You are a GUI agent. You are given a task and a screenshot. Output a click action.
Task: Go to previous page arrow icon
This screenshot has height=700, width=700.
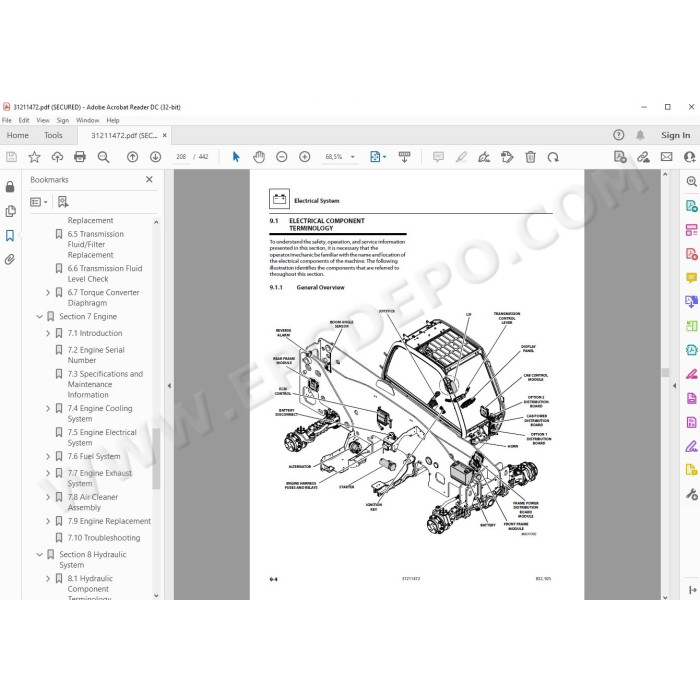[x=132, y=157]
